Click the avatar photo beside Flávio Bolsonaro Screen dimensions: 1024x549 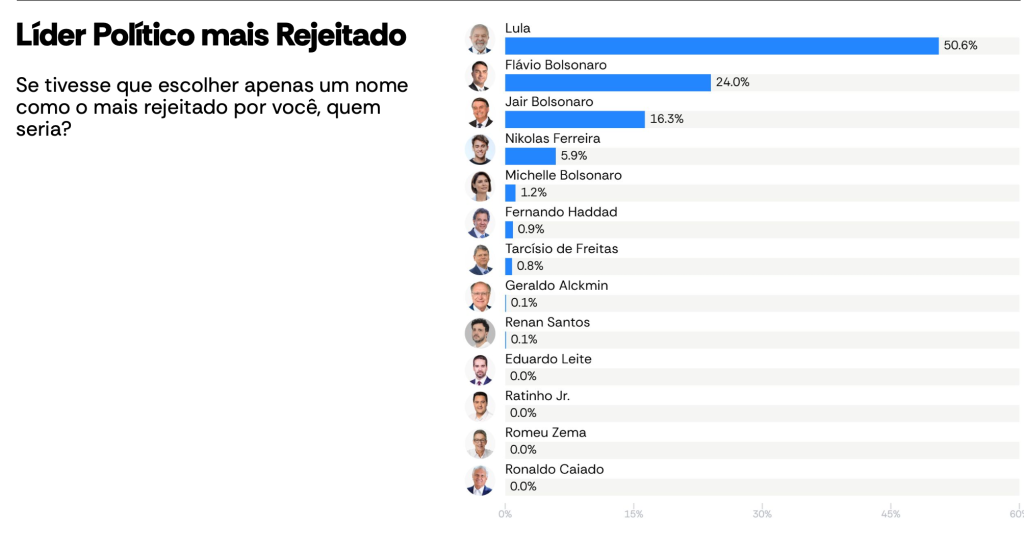[481, 75]
